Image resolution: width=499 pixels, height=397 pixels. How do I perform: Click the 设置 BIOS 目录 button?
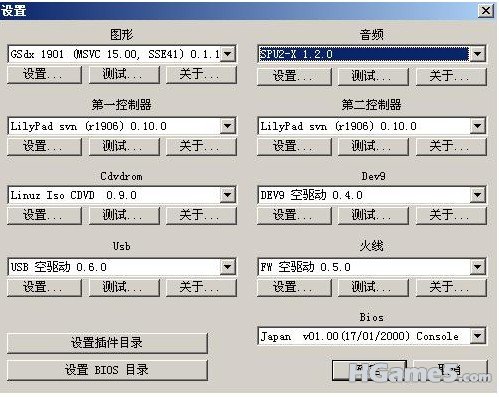(107, 370)
